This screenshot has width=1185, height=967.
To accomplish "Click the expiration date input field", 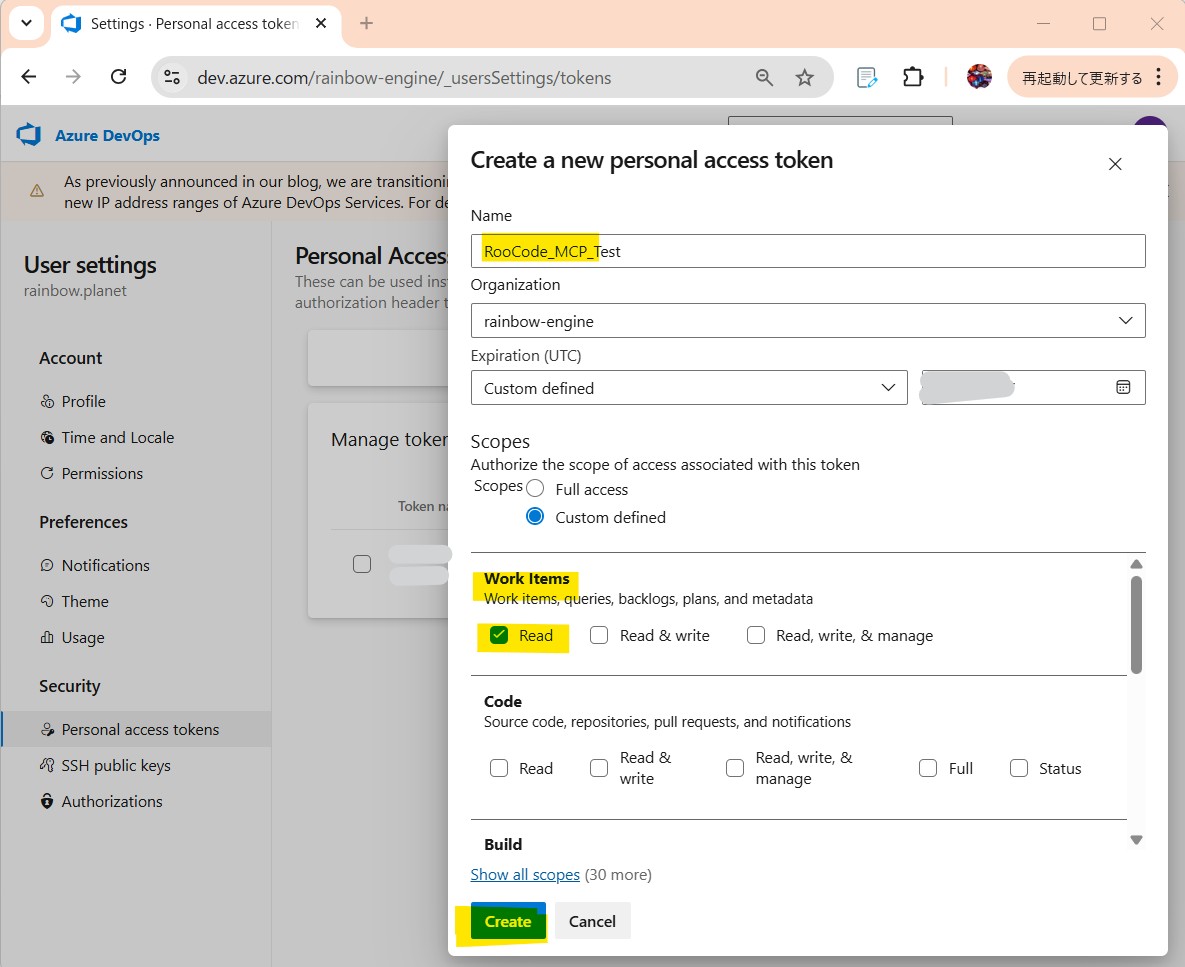I will pyautogui.click(x=1033, y=388).
